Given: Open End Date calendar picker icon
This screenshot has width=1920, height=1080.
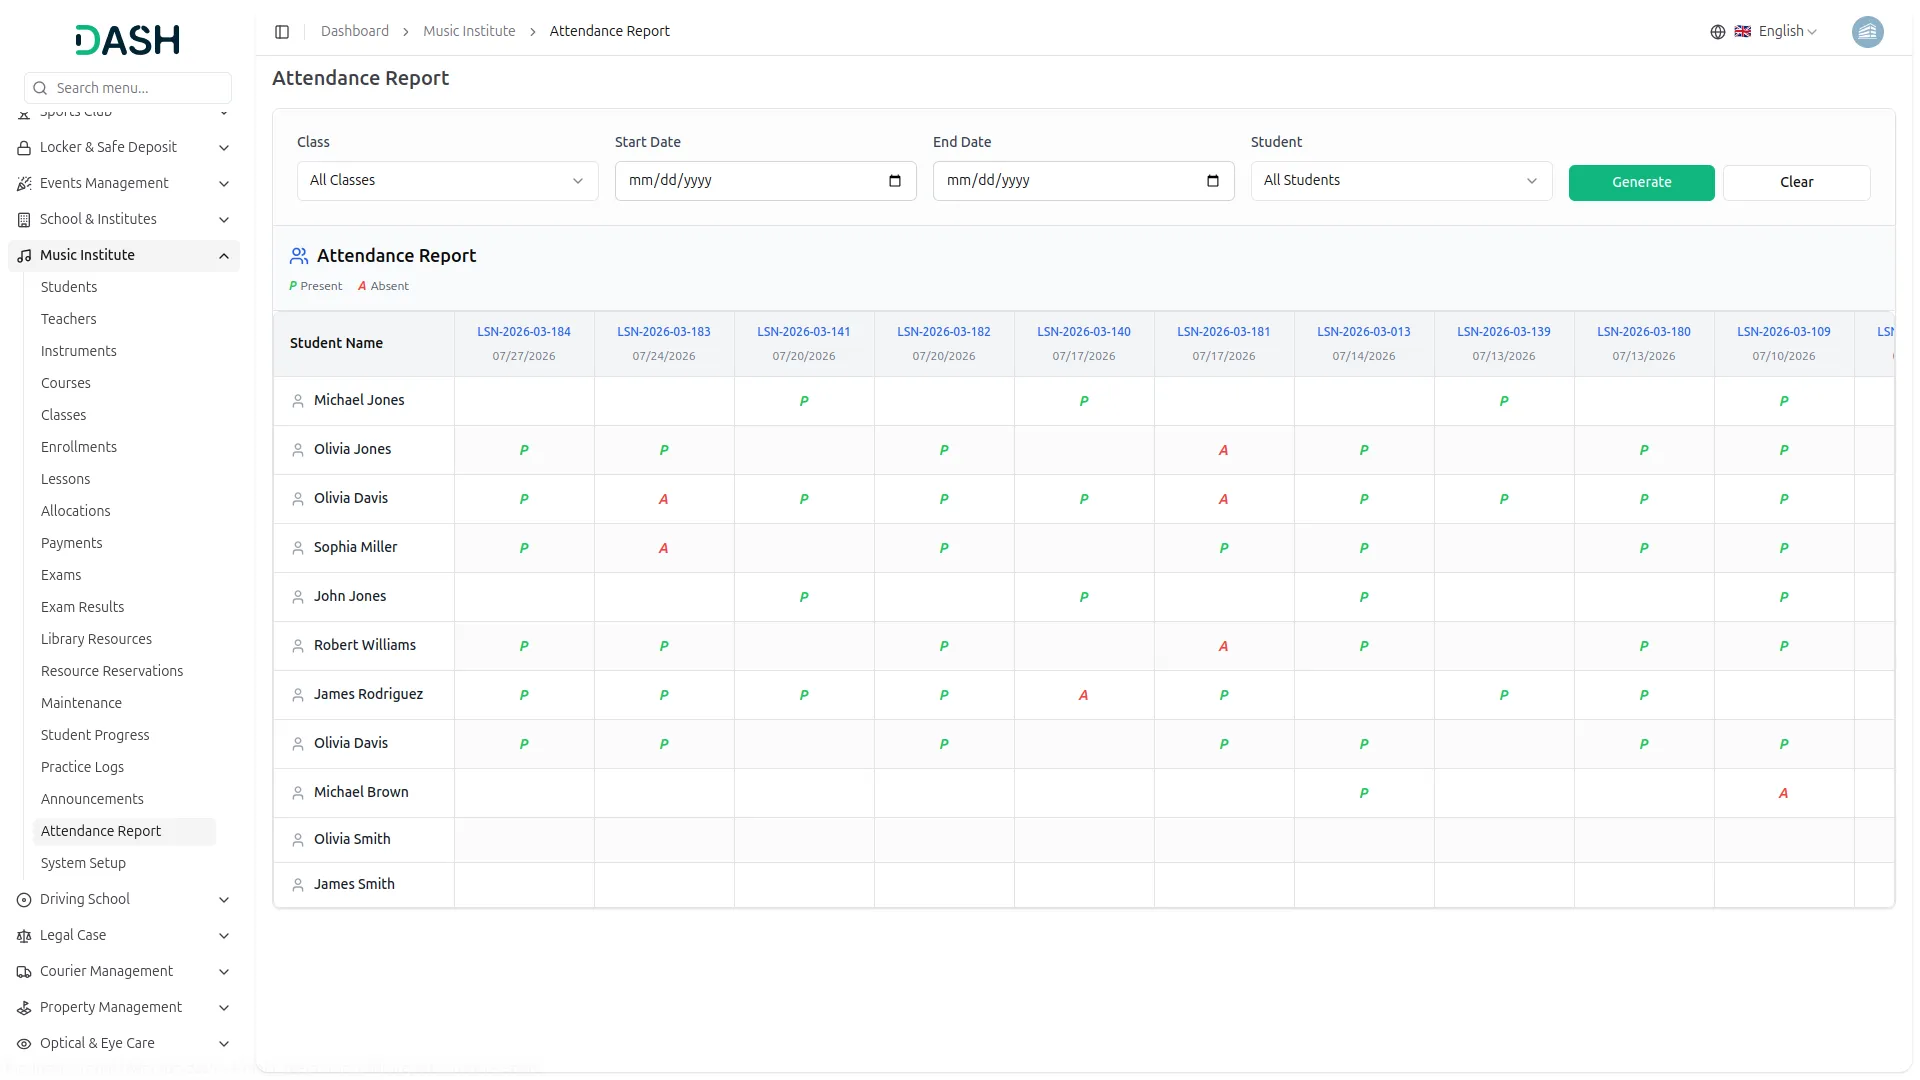Looking at the screenshot, I should (x=1212, y=181).
